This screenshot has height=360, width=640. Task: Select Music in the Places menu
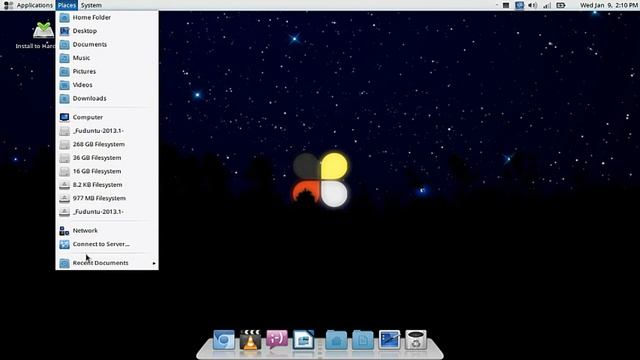(107, 58)
